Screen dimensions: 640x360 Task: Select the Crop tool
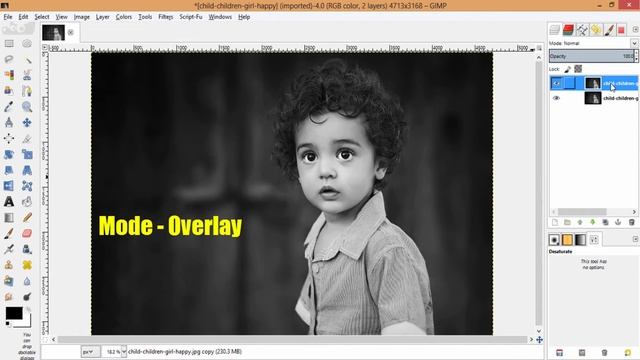click(27, 138)
